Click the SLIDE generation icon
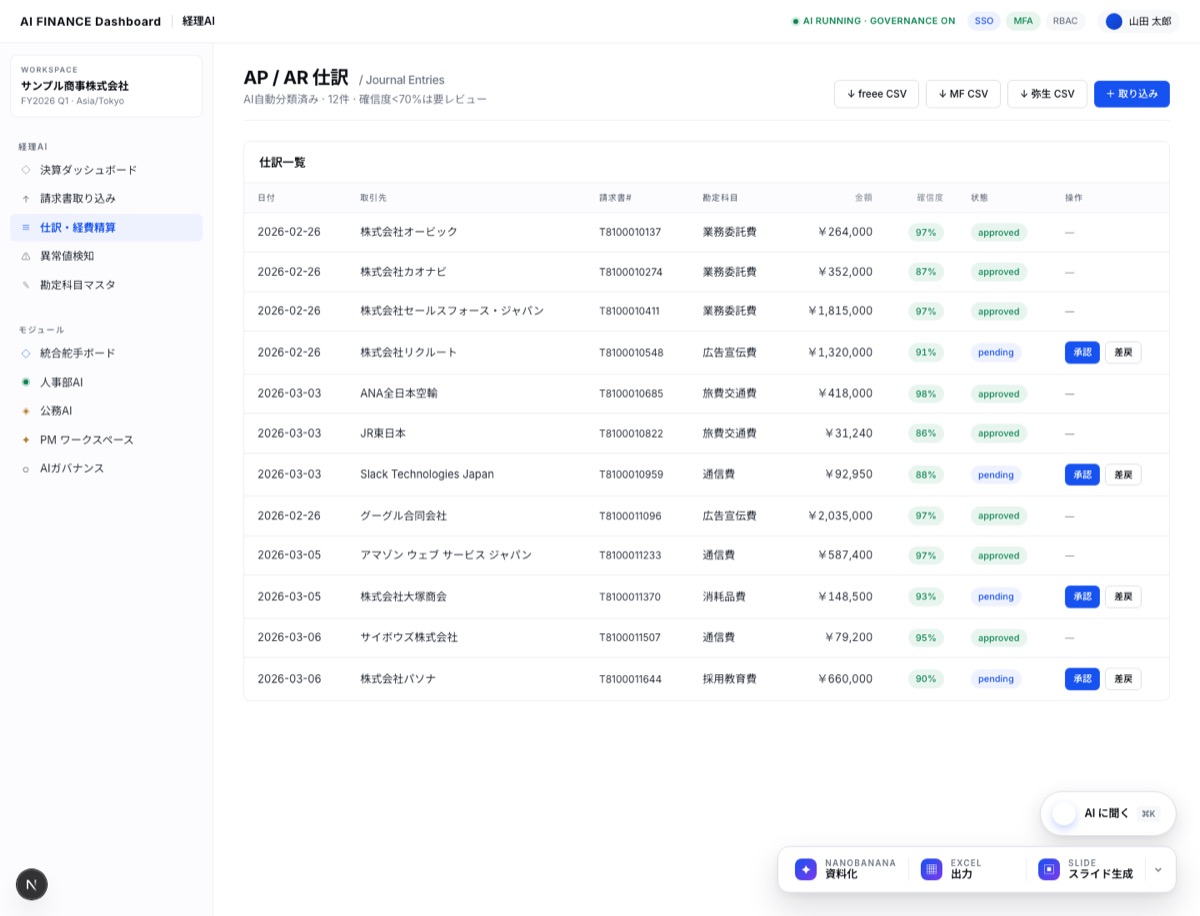Screen dimensions: 1200x916 coord(1049,869)
